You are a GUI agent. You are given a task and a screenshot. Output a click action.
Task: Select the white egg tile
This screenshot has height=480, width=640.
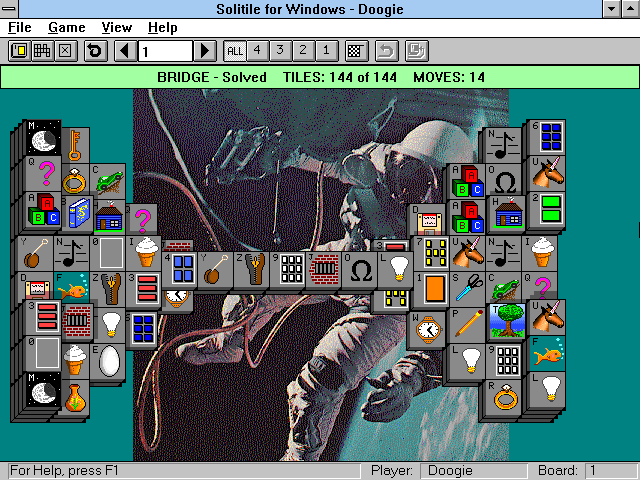click(108, 361)
